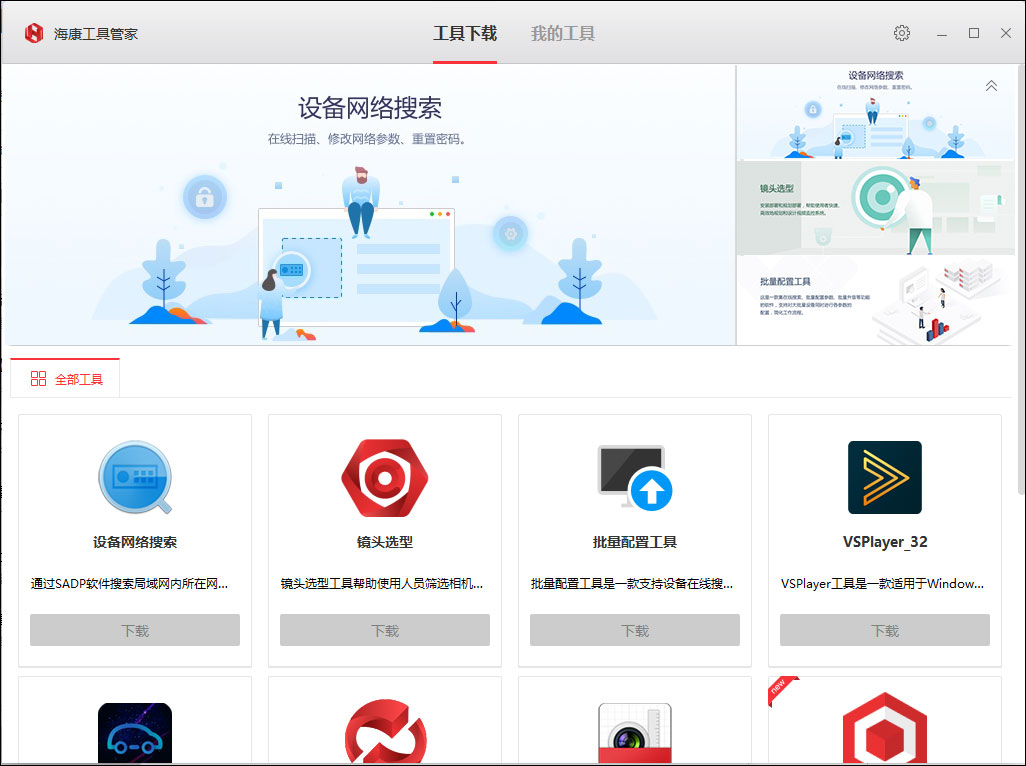Click description 镜头选型工具帮助使用人员筛选相机...
Screen dimensions: 1026x766
(381, 583)
